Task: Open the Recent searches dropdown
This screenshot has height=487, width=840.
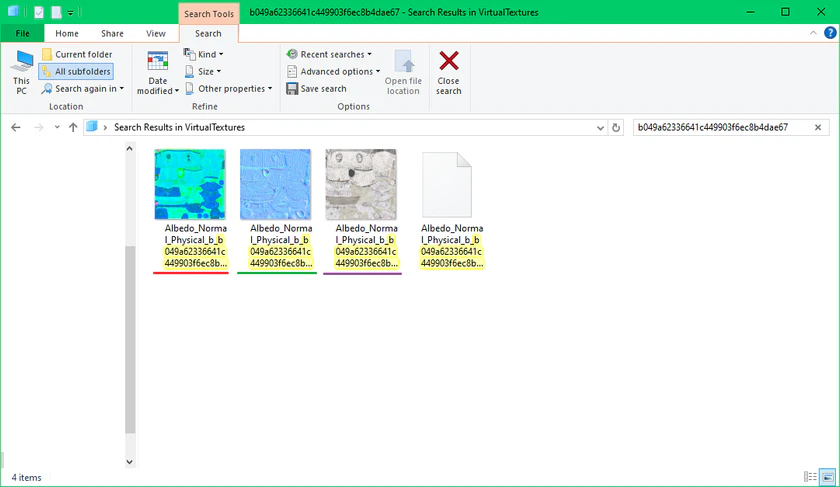Action: (x=329, y=54)
